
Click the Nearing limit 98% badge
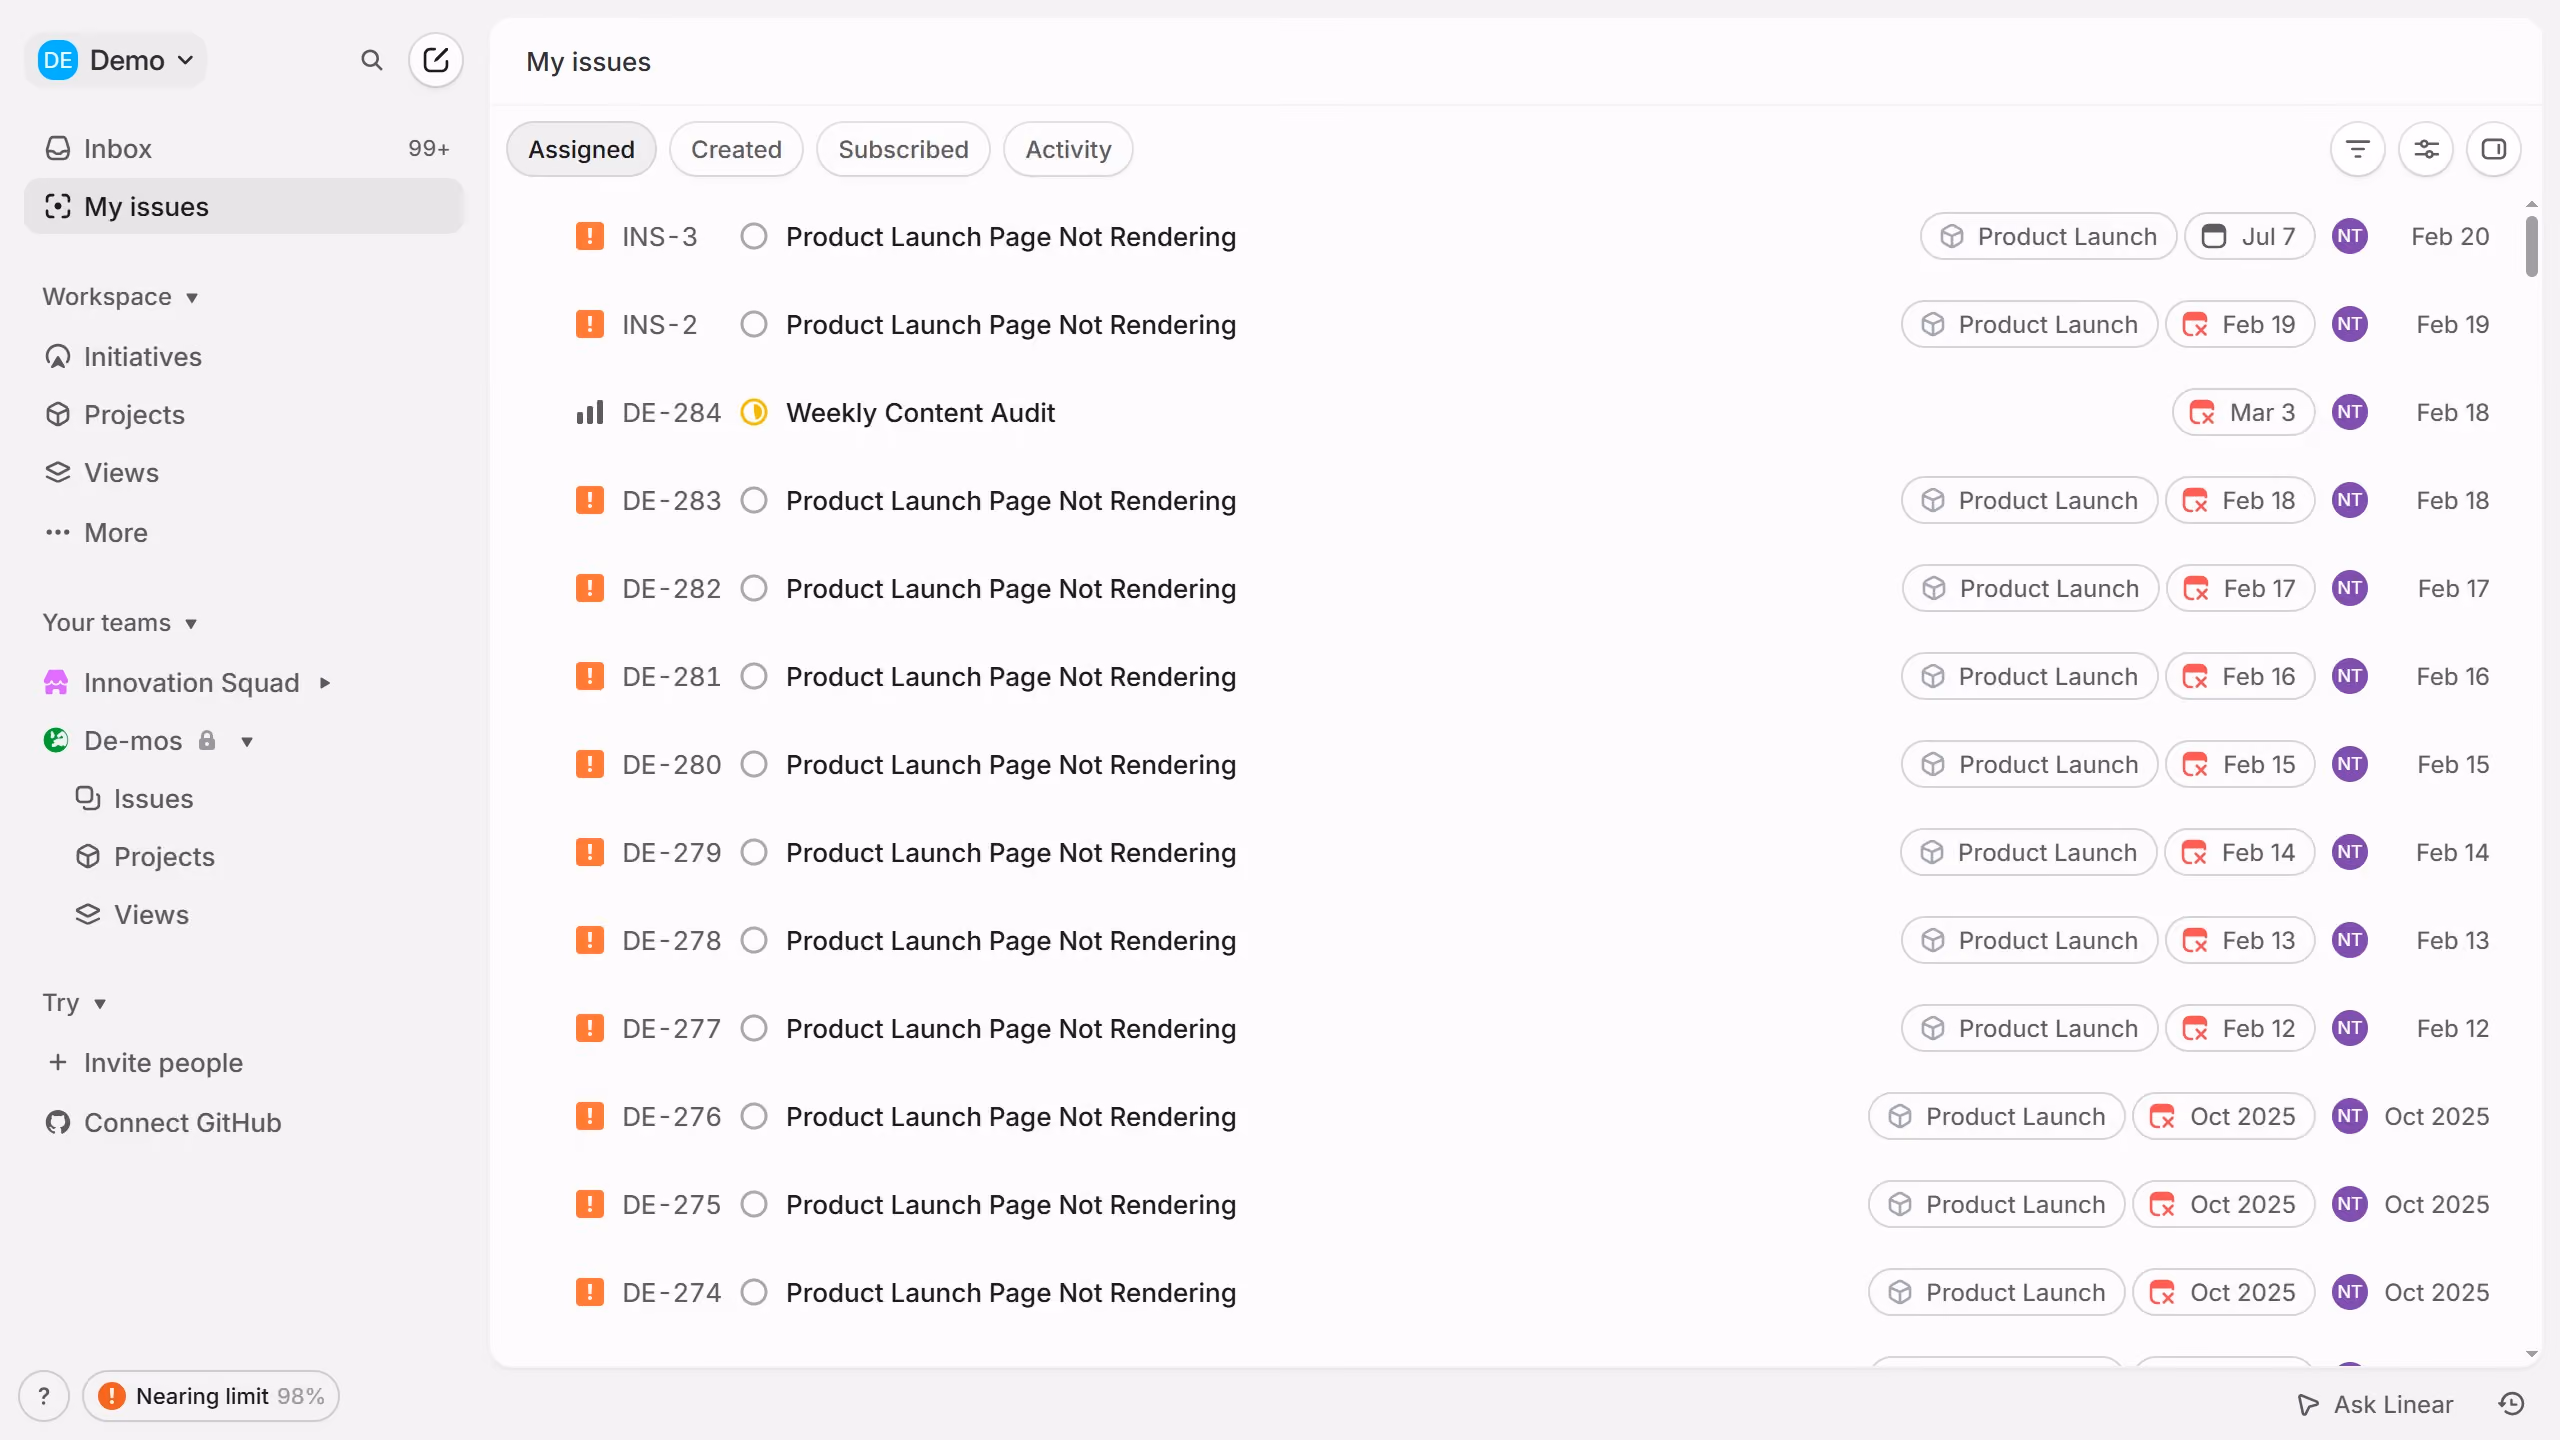point(211,1396)
